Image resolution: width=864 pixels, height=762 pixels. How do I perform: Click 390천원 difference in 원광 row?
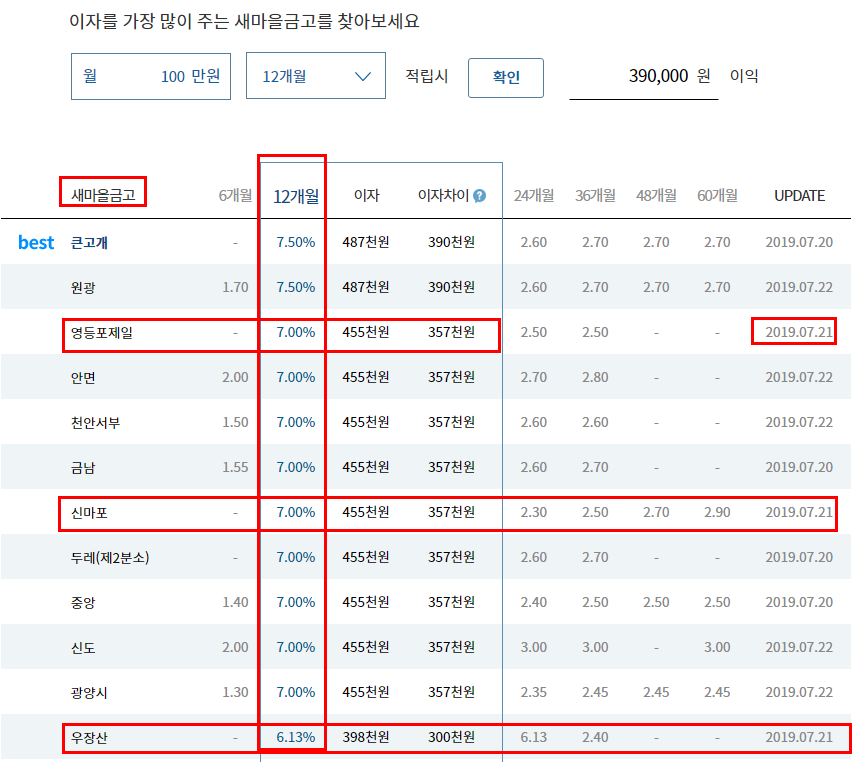coord(452,287)
